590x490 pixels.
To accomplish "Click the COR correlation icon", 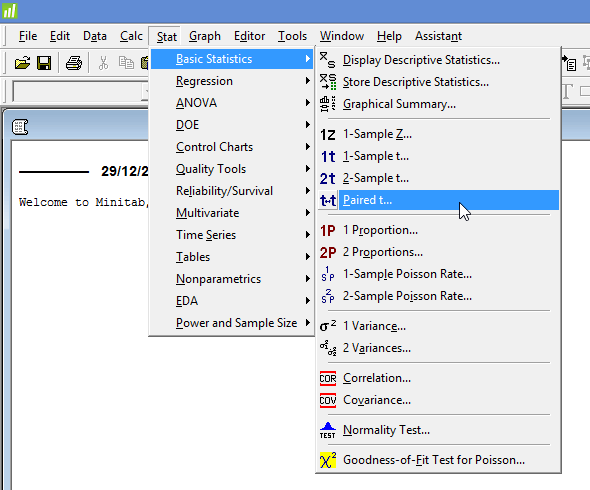I will 328,378.
